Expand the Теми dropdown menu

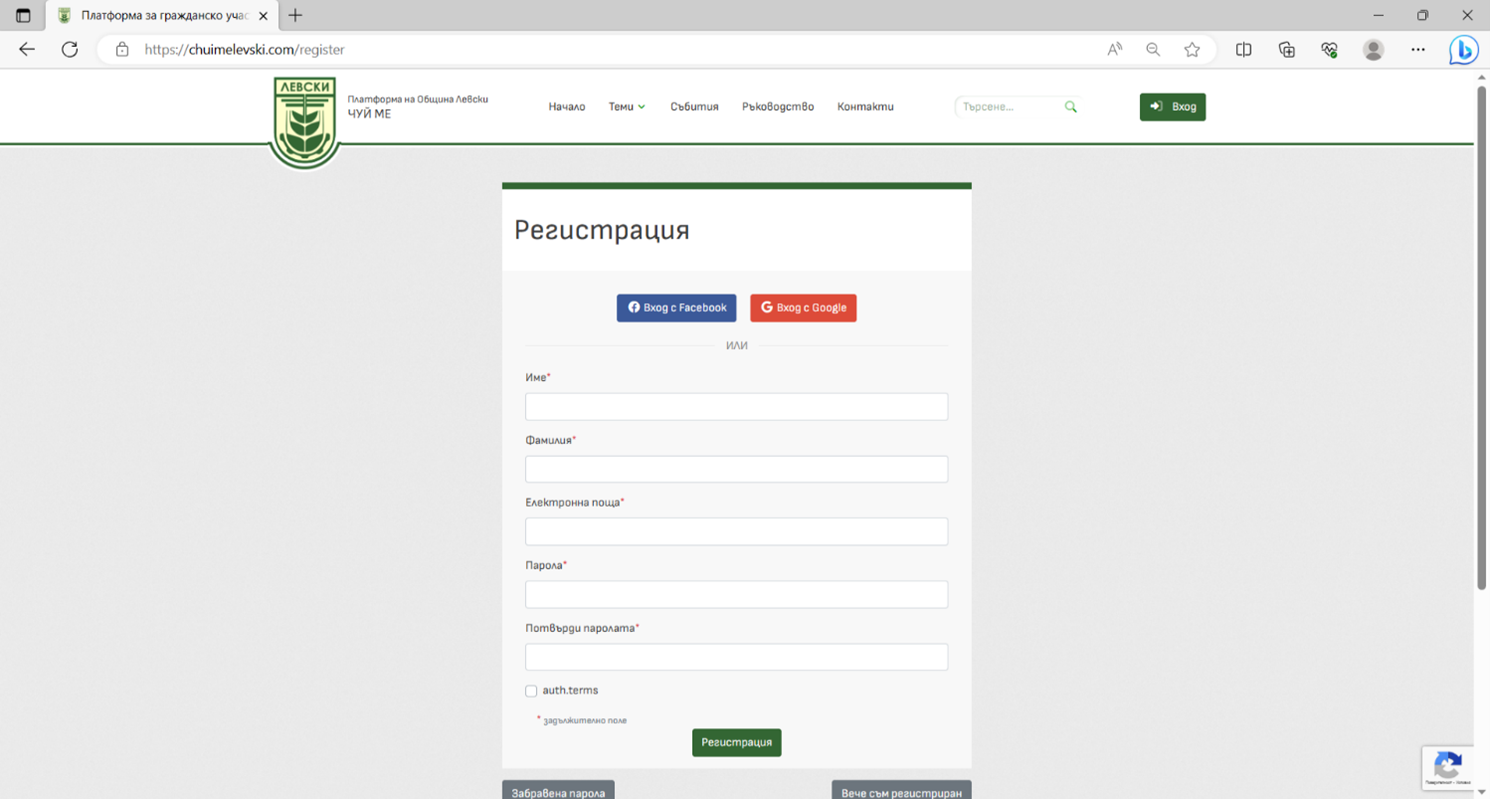[x=626, y=107]
